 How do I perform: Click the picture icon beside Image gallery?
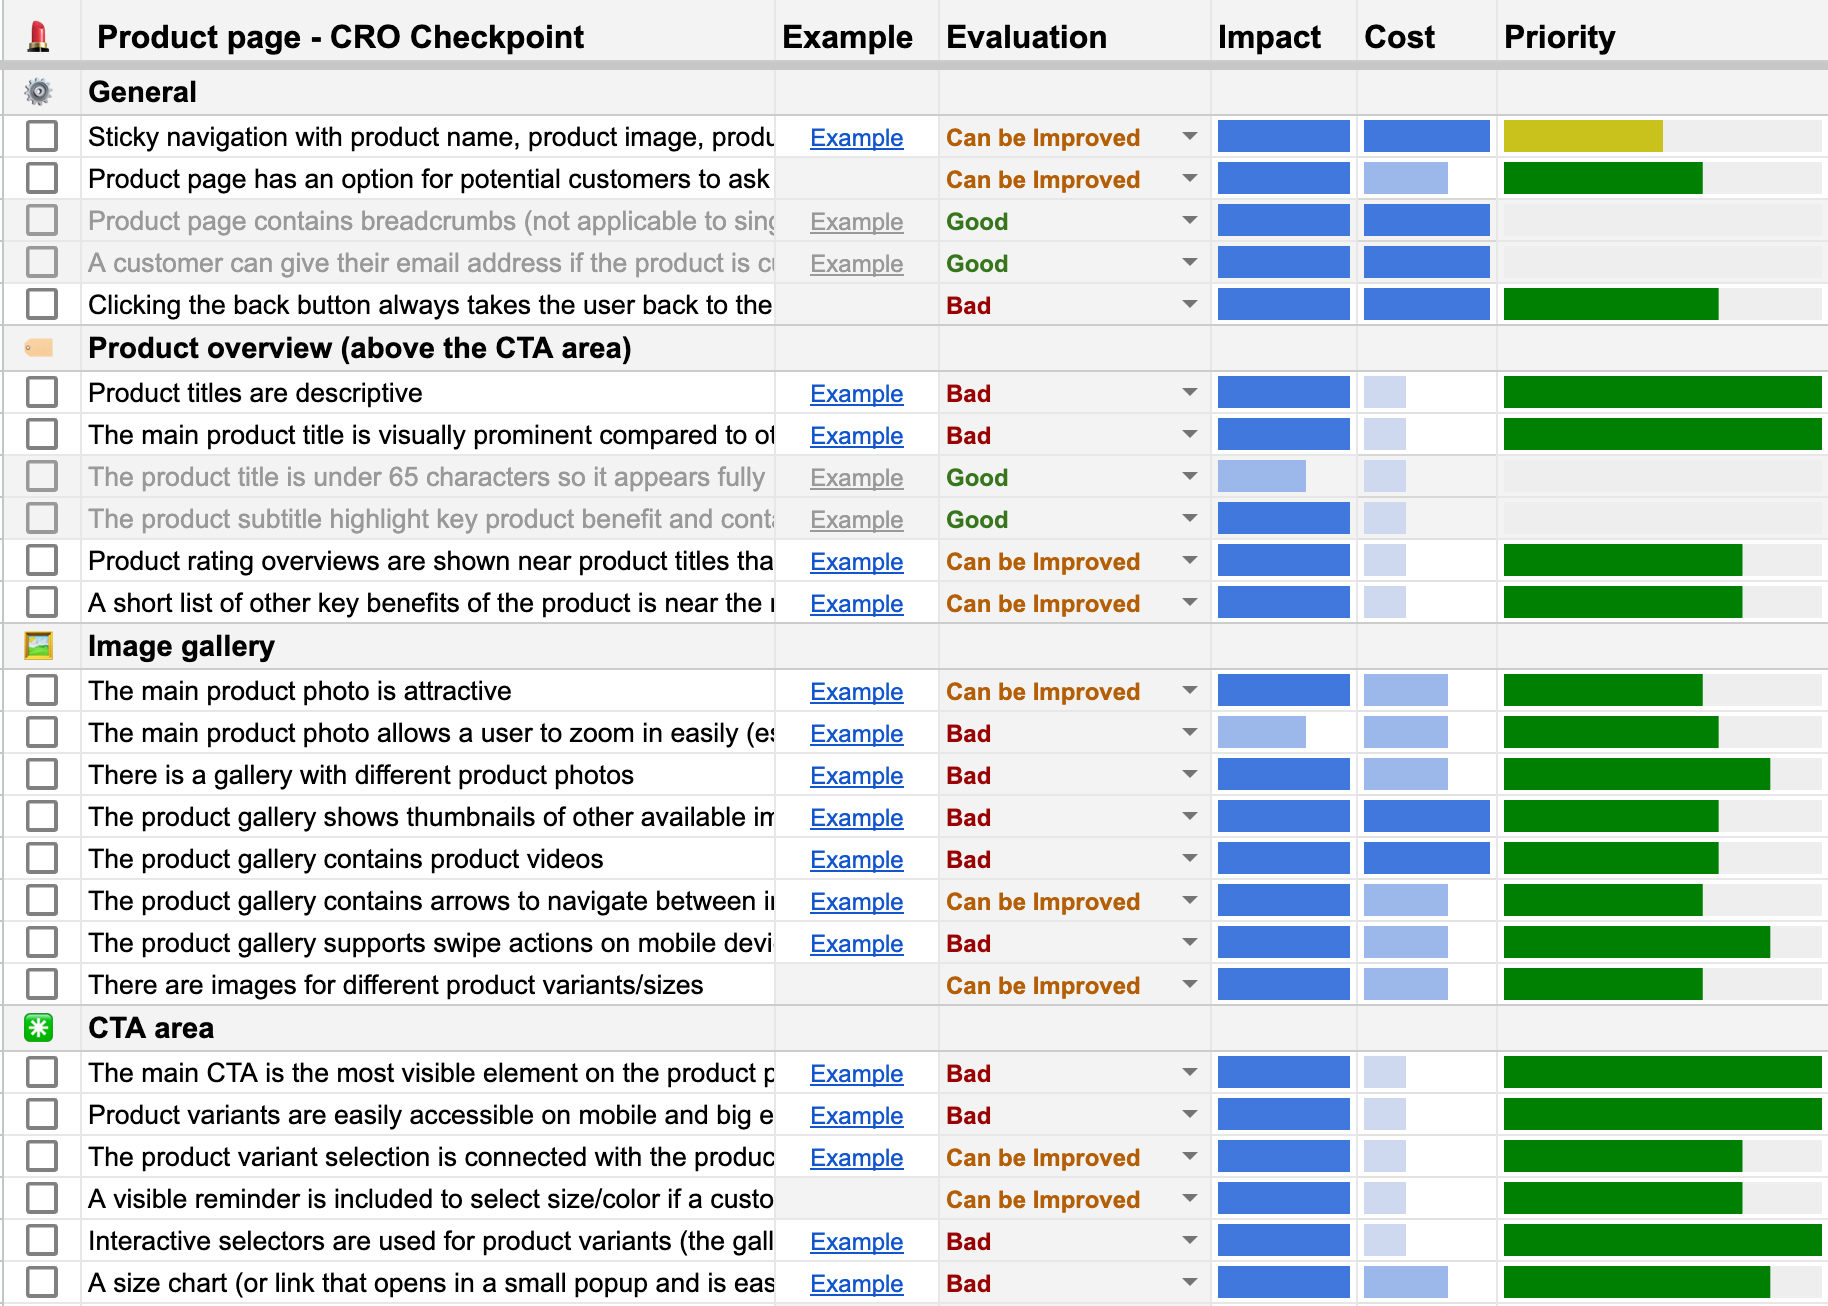[39, 646]
